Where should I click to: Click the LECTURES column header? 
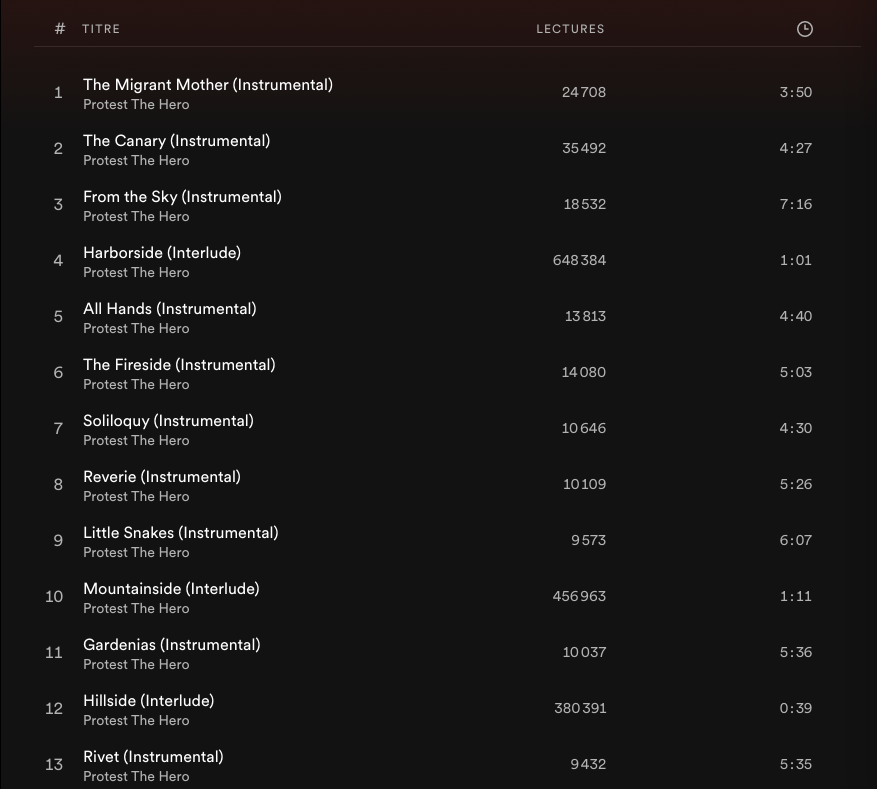coord(570,29)
